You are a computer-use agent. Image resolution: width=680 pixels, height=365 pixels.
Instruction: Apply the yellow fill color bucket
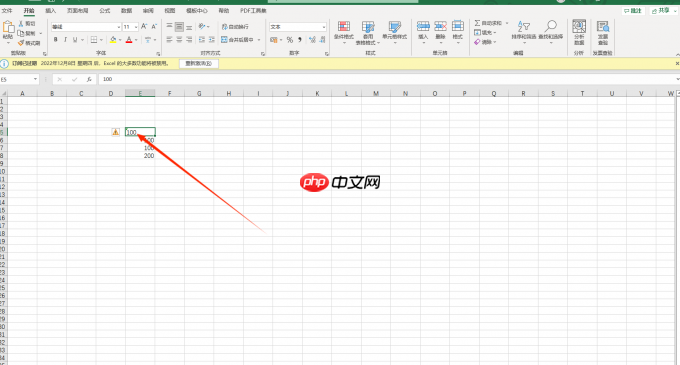113,40
